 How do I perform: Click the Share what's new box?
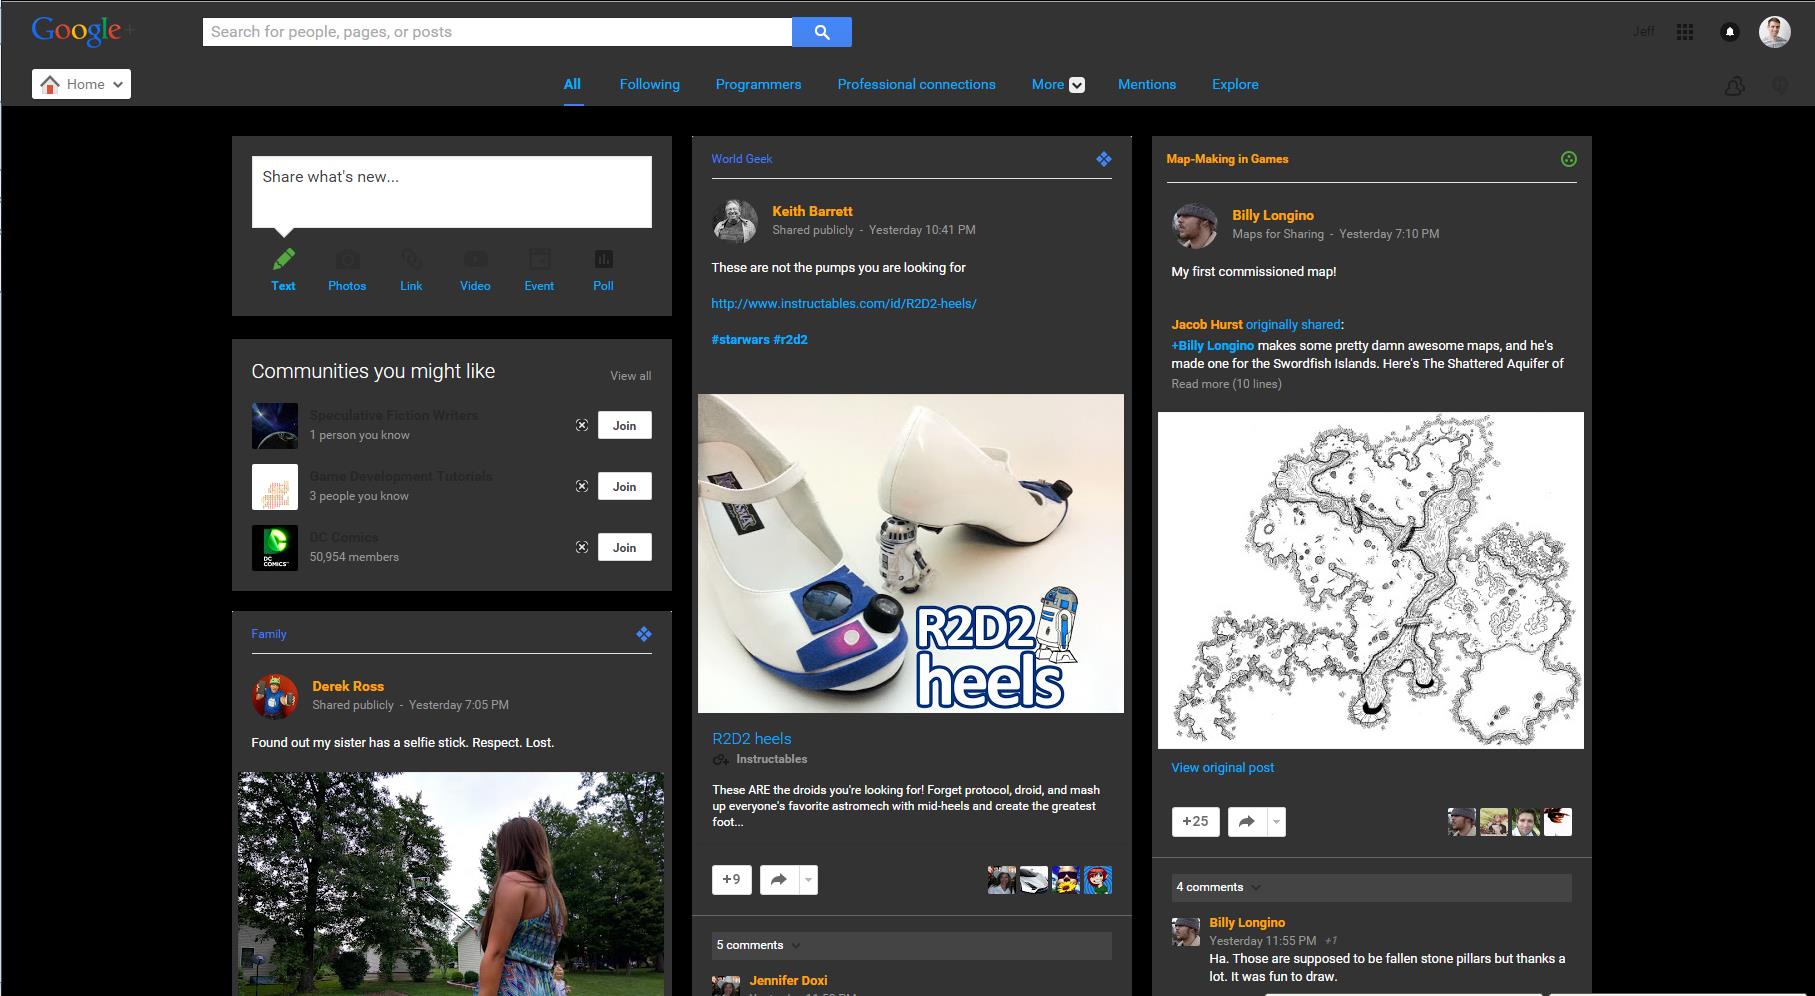pyautogui.click(x=452, y=192)
